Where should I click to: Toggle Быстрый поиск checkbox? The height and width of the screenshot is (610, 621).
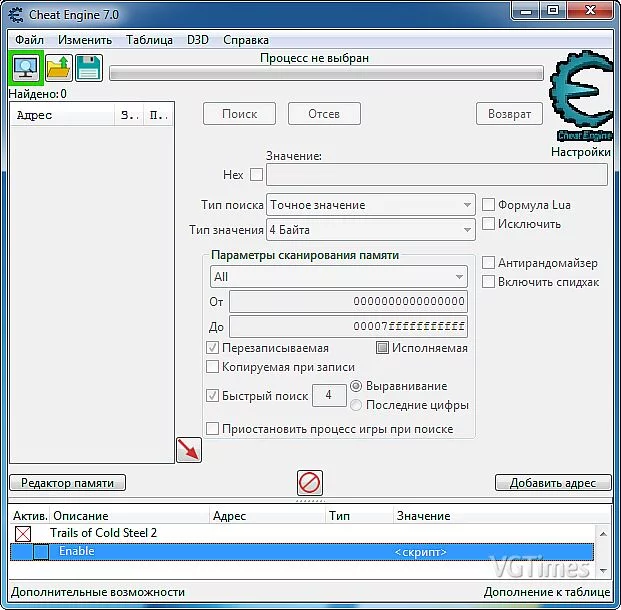coord(212,395)
